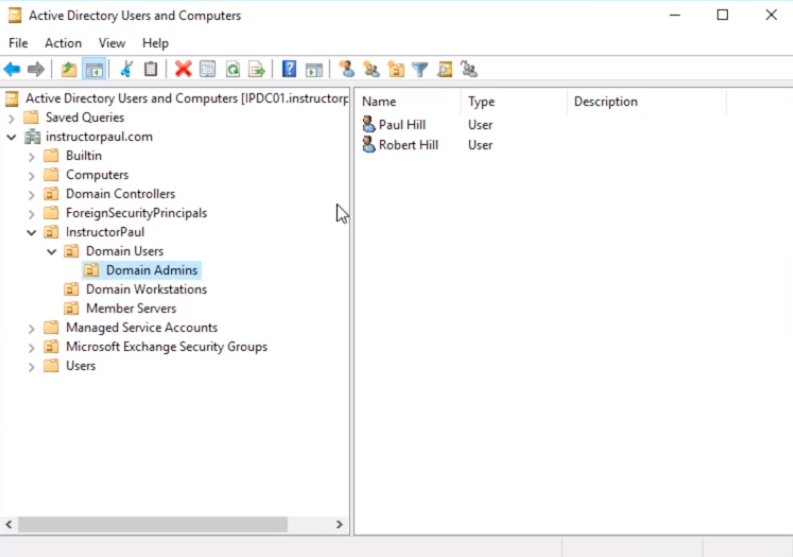Select the Paul Hill user entry
The image size is (793, 557).
point(401,125)
